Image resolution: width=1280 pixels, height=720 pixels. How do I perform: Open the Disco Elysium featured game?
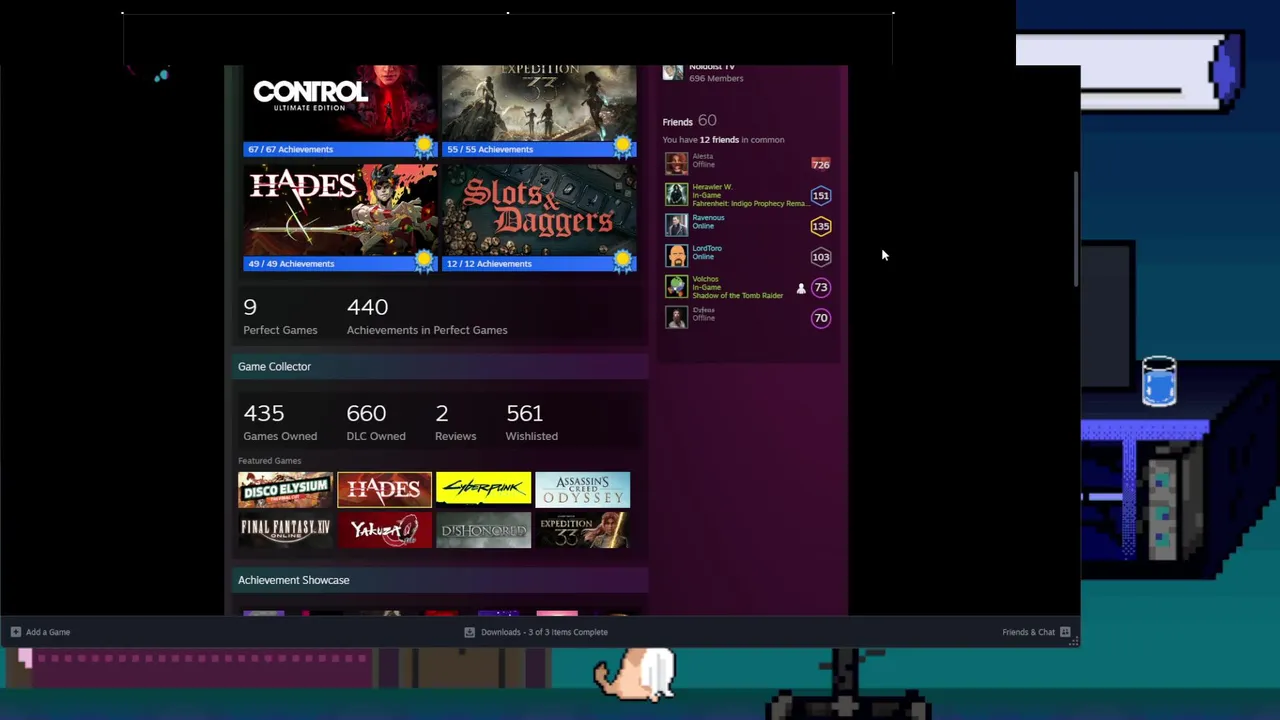coord(285,490)
